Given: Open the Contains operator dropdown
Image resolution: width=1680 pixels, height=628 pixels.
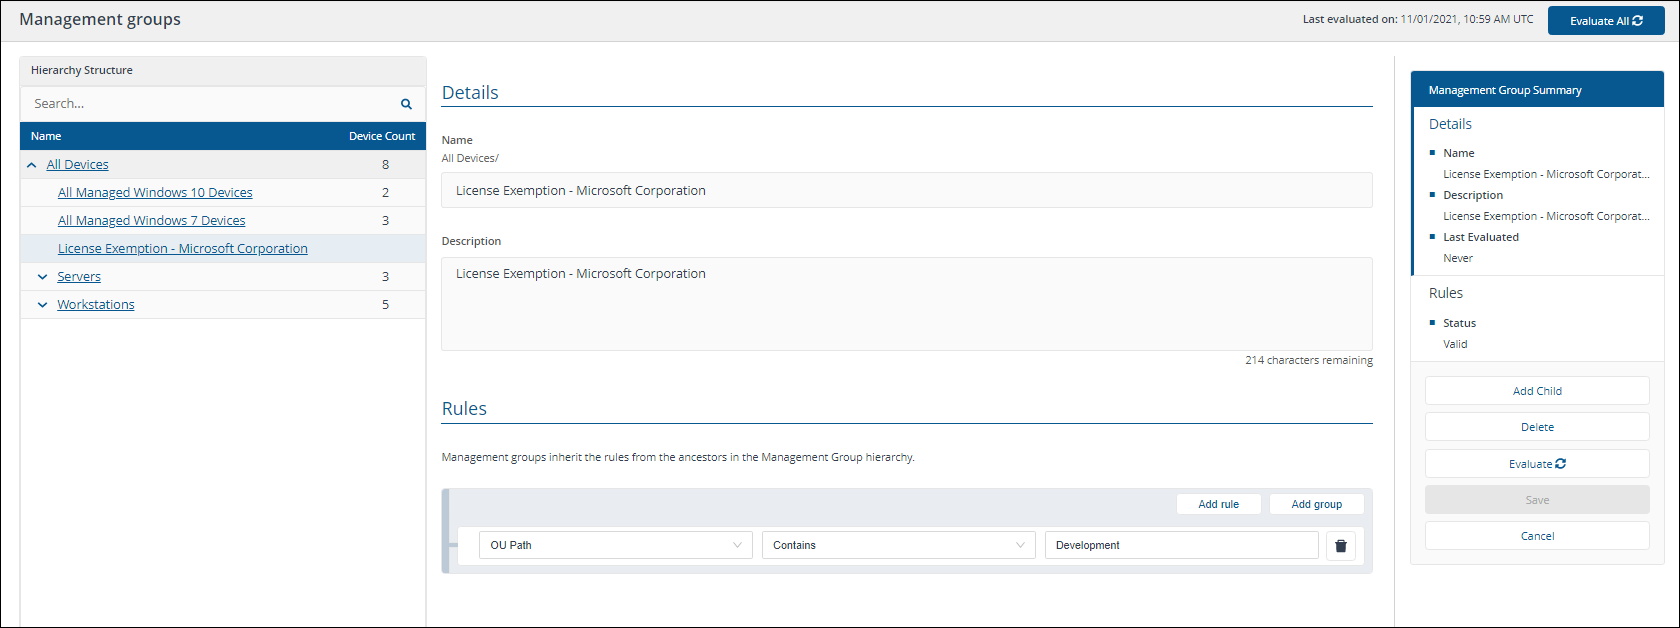Looking at the screenshot, I should point(898,546).
